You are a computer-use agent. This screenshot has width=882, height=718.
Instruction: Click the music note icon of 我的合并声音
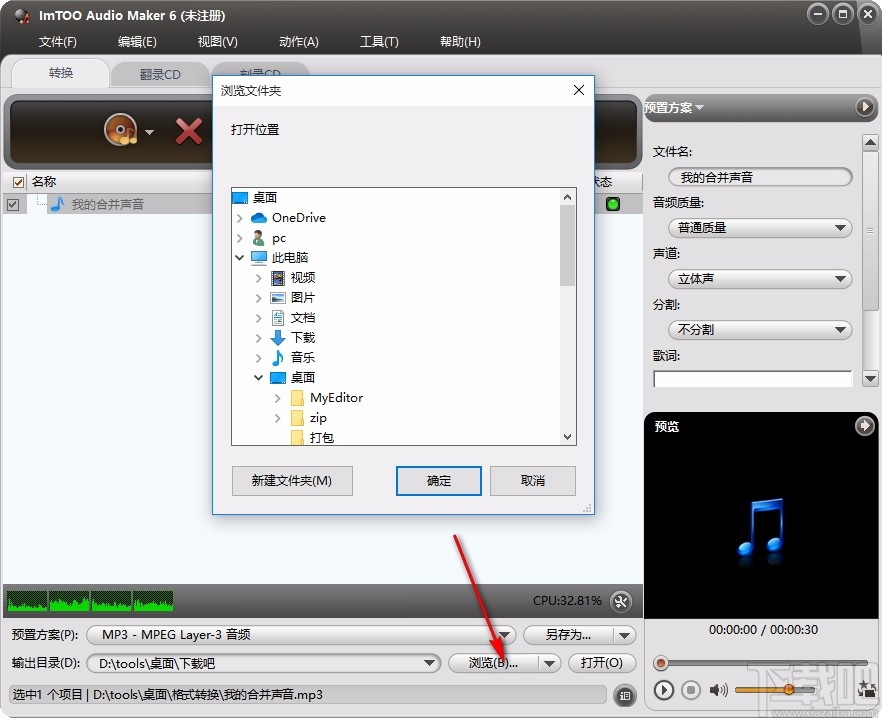tap(56, 204)
